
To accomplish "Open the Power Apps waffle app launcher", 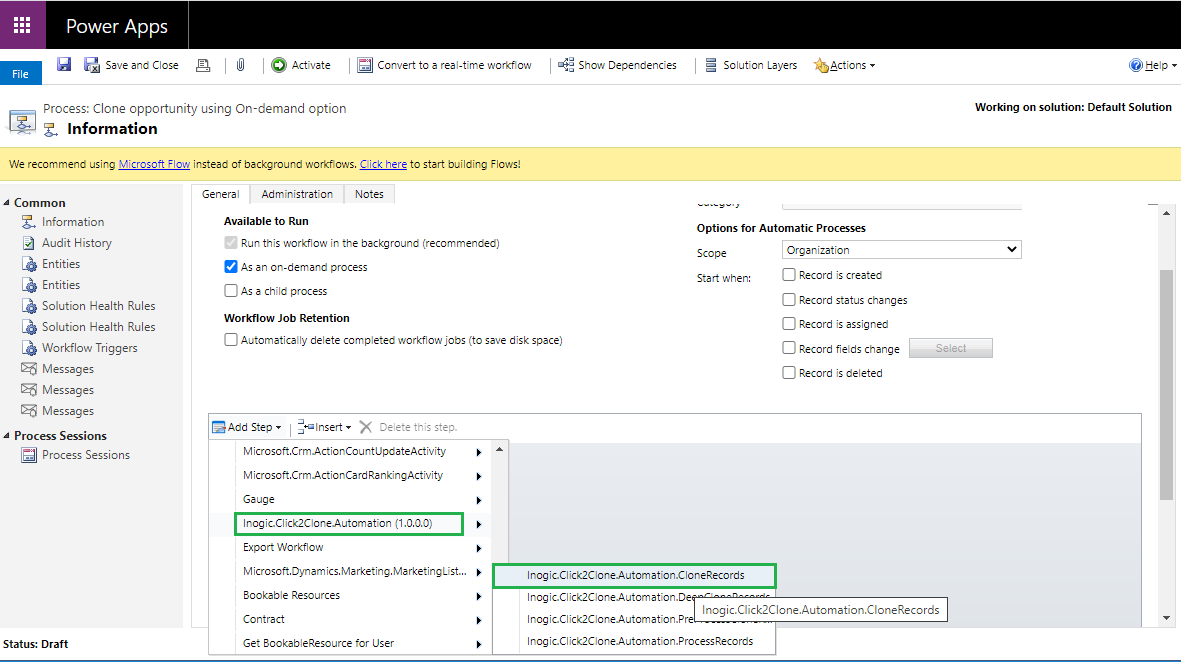I will (x=22, y=25).
